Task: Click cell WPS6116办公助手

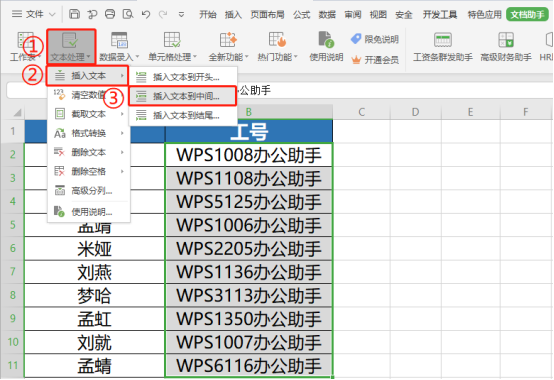Action: [x=249, y=366]
